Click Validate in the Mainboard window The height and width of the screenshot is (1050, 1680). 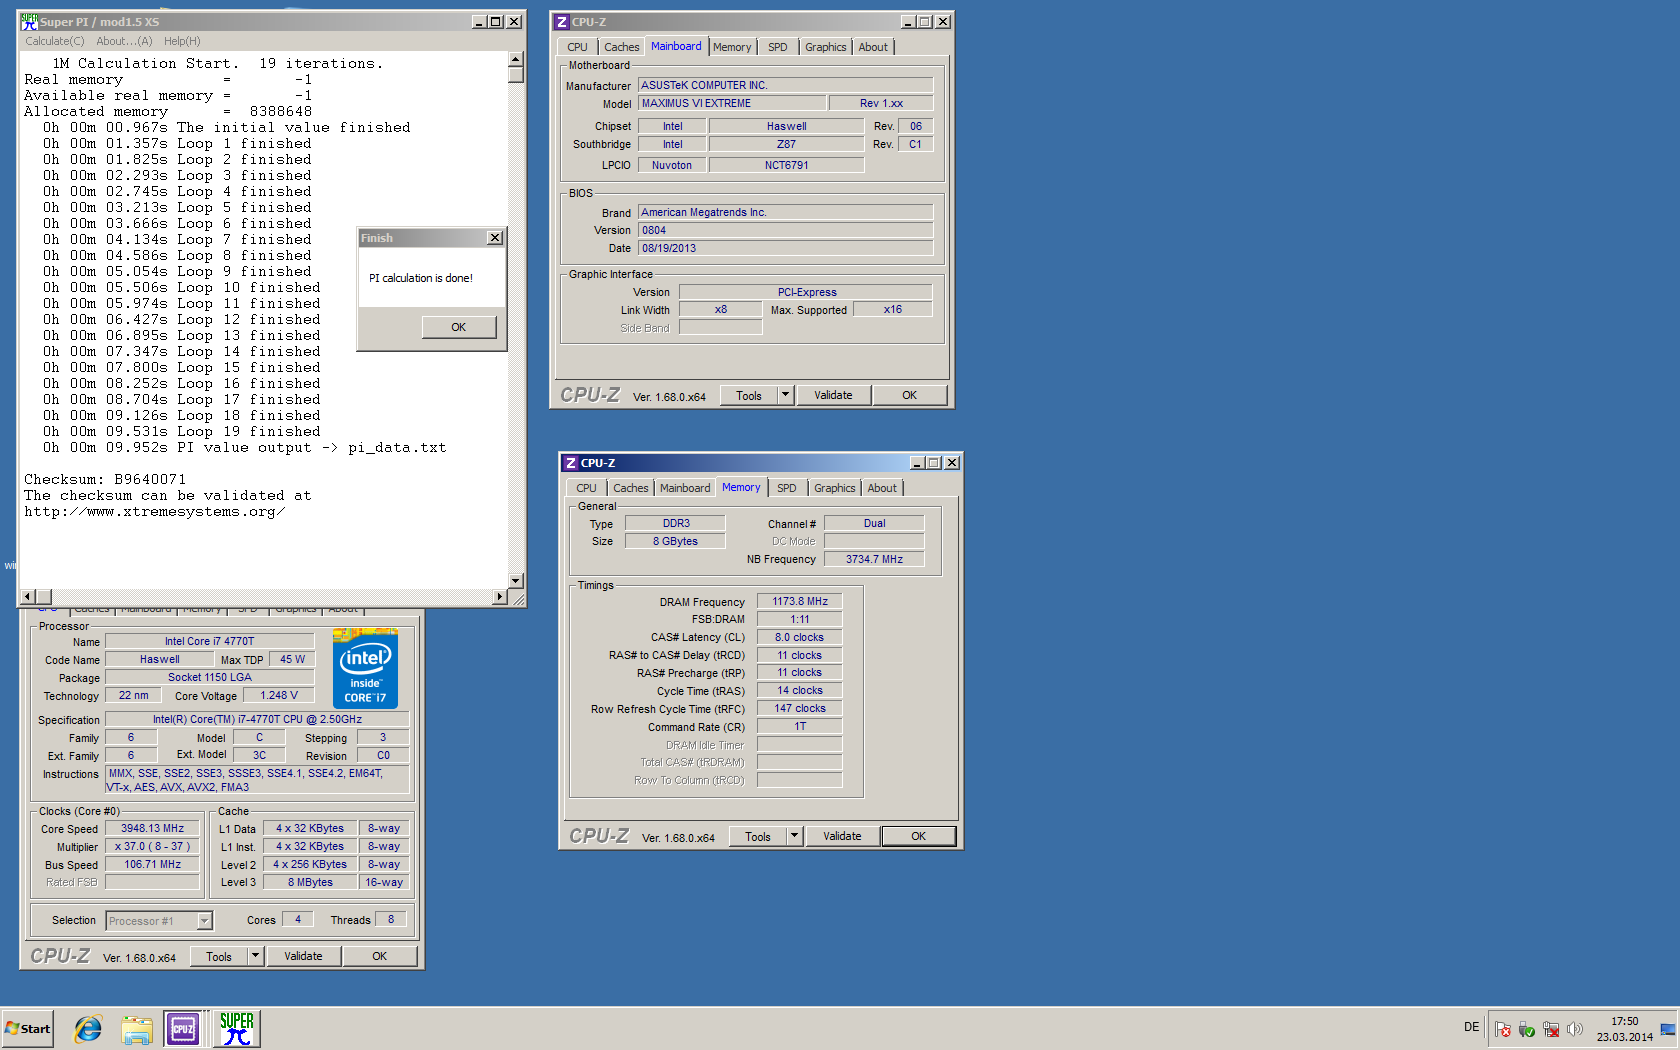833,395
